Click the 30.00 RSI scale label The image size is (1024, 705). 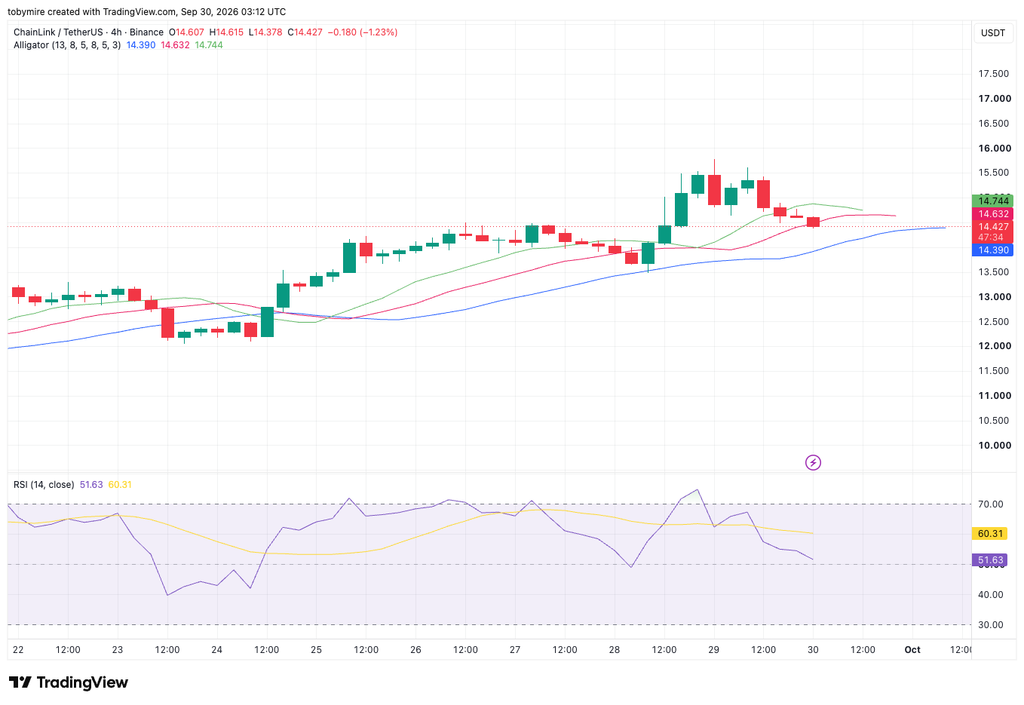point(991,625)
